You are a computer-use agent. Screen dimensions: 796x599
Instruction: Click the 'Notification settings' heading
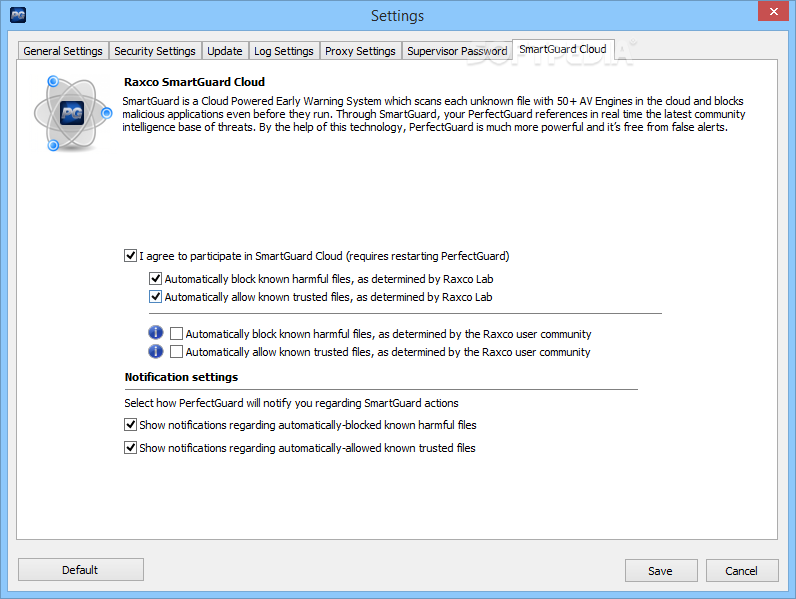click(181, 377)
